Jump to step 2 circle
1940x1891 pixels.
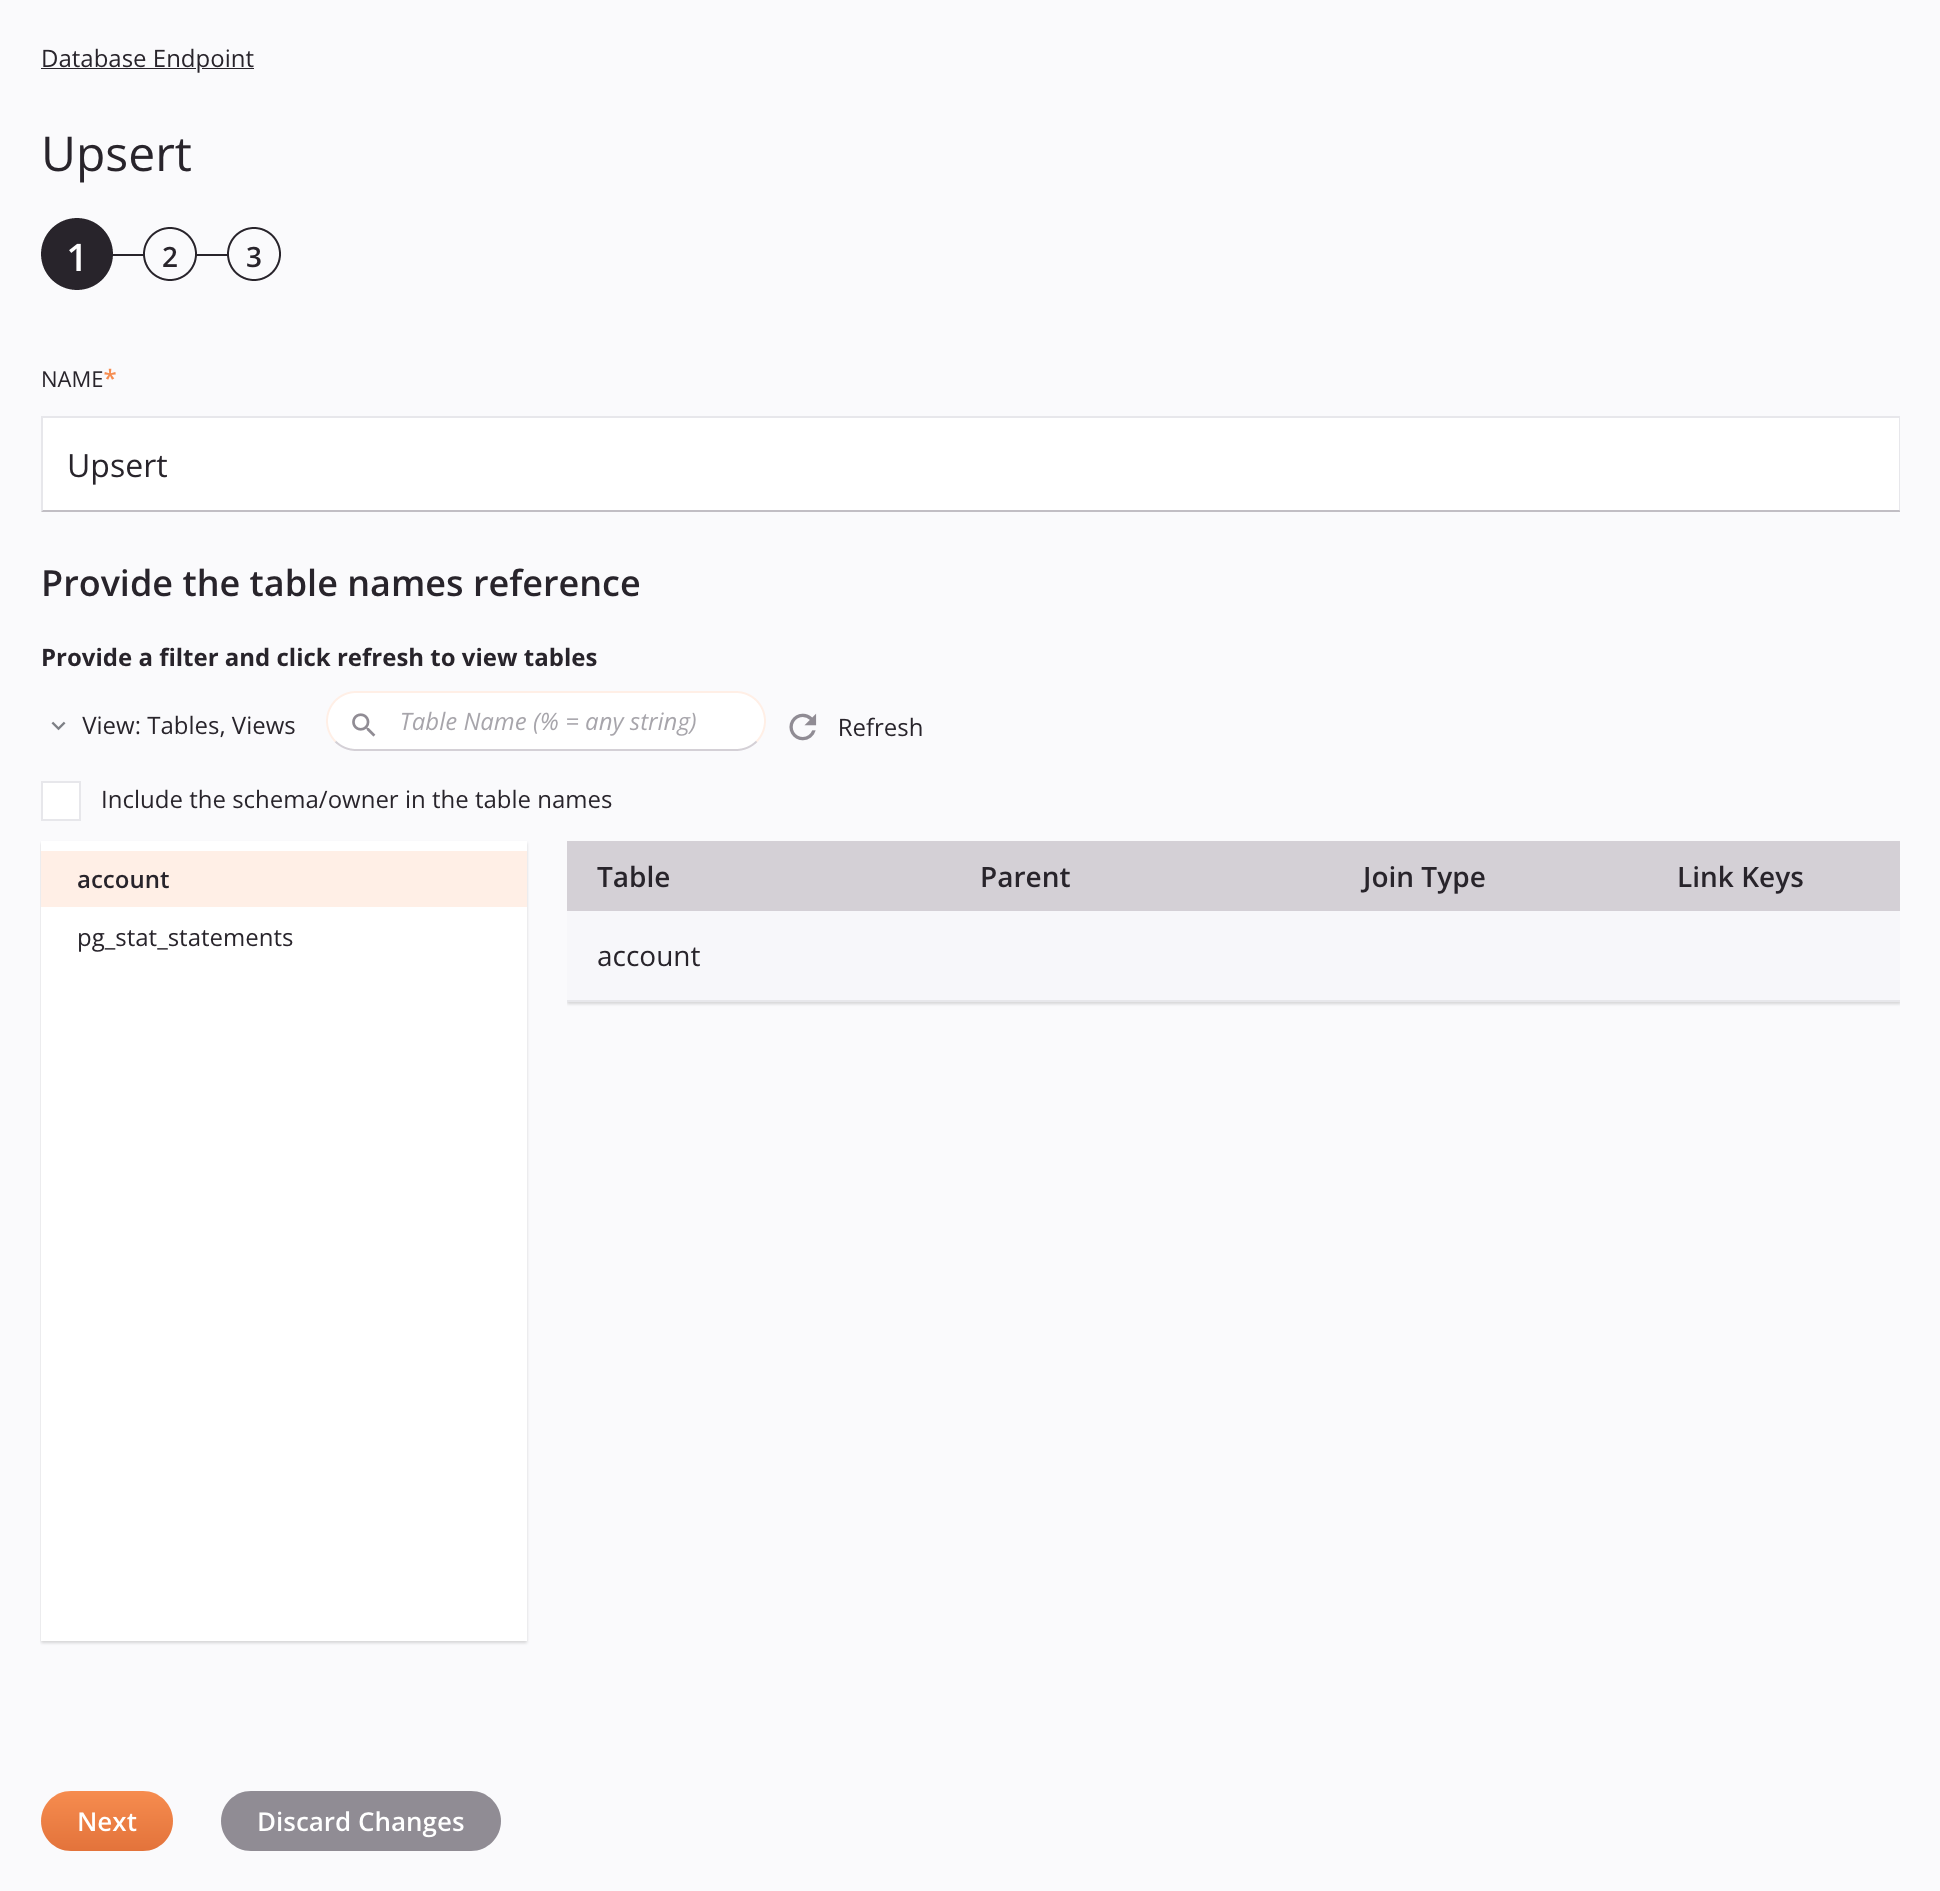pyautogui.click(x=170, y=255)
